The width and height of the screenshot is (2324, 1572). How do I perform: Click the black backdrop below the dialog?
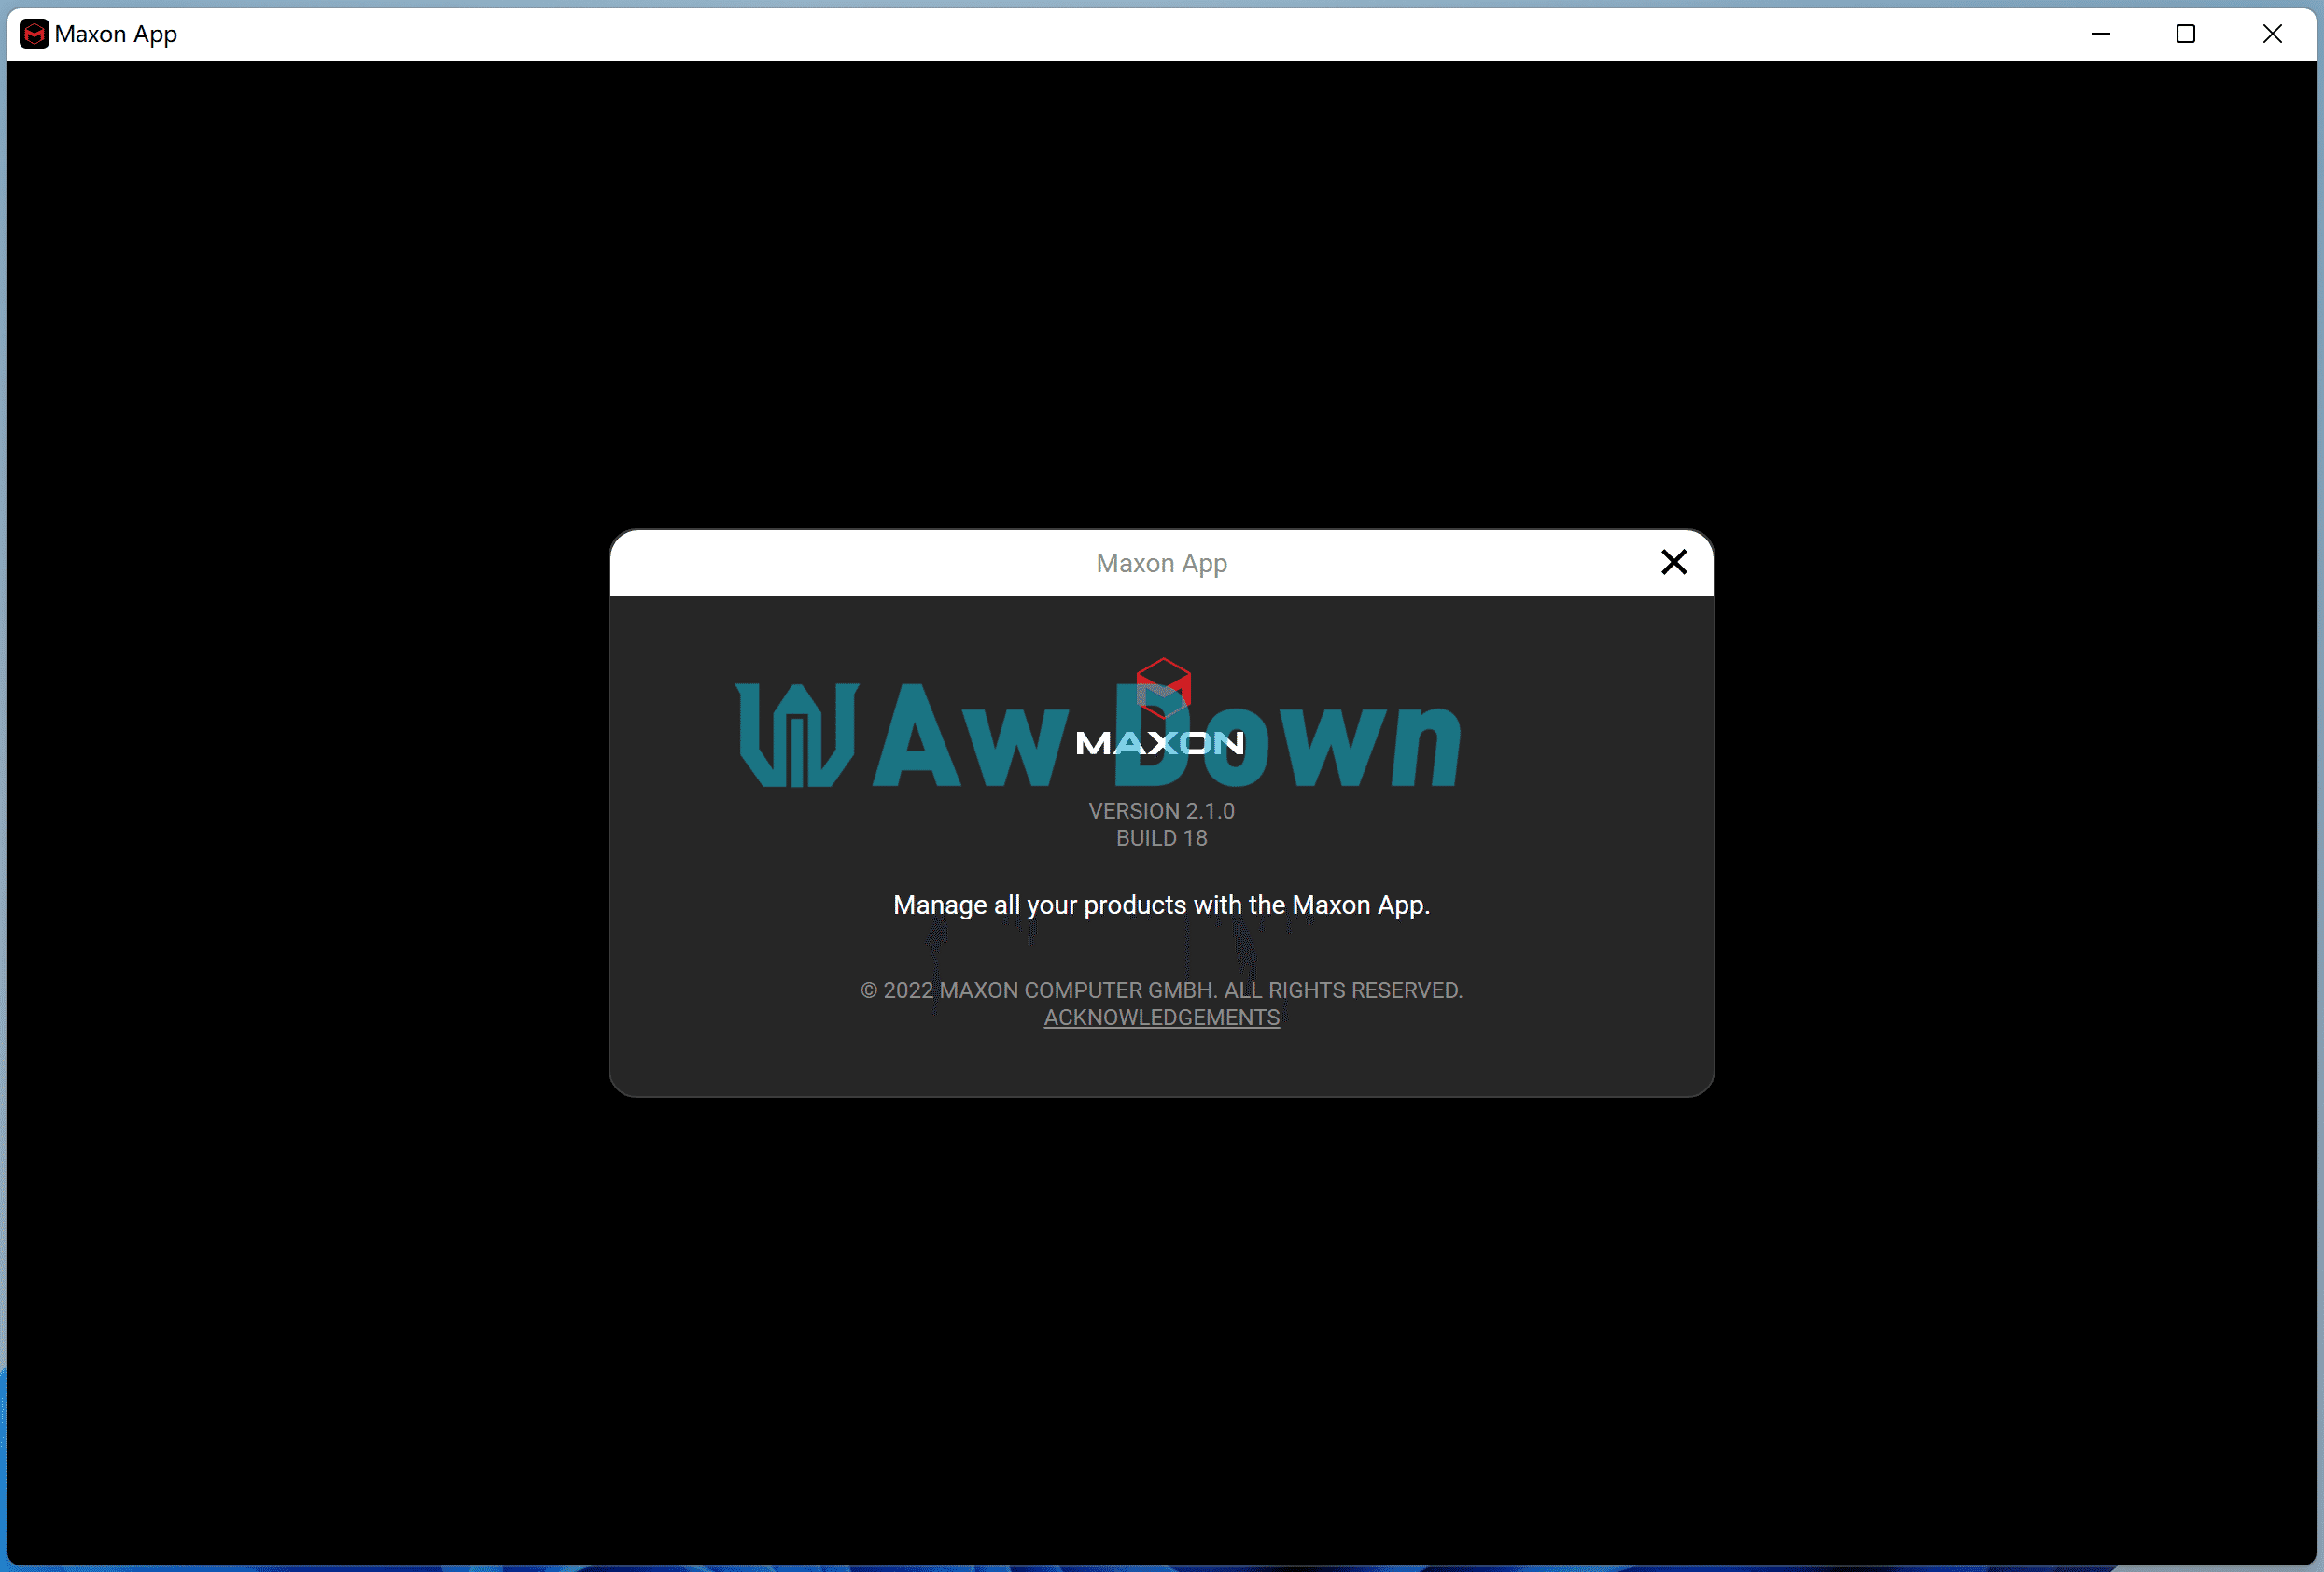pos(1161,1330)
